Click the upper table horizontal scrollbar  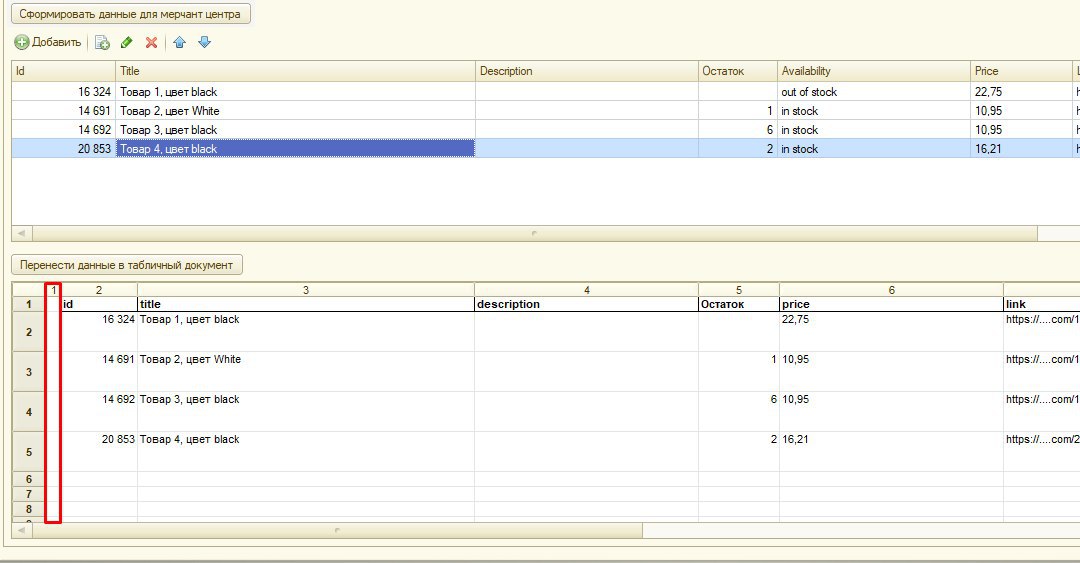pyautogui.click(x=534, y=234)
